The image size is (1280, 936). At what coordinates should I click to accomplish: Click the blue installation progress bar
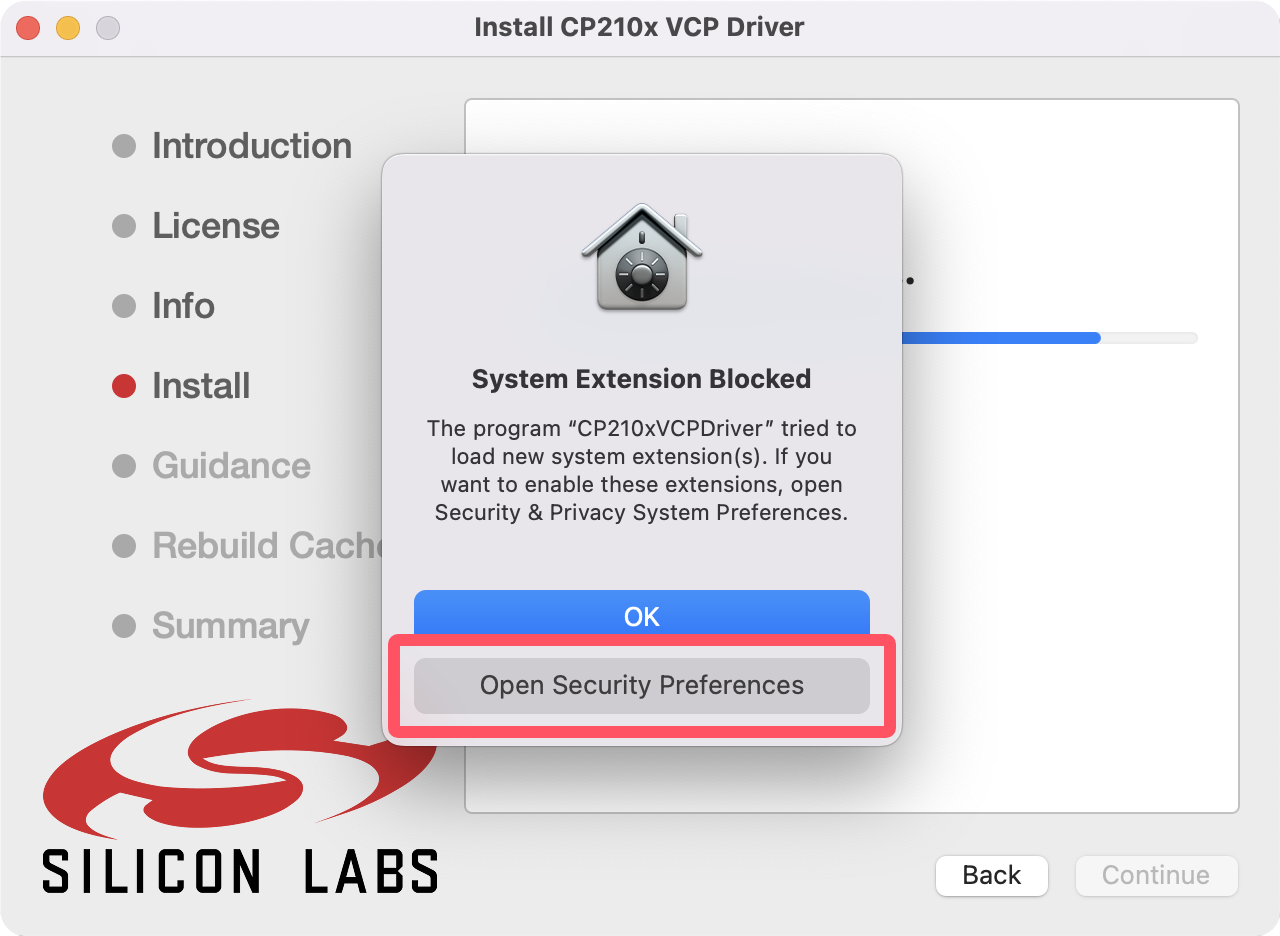1000,338
